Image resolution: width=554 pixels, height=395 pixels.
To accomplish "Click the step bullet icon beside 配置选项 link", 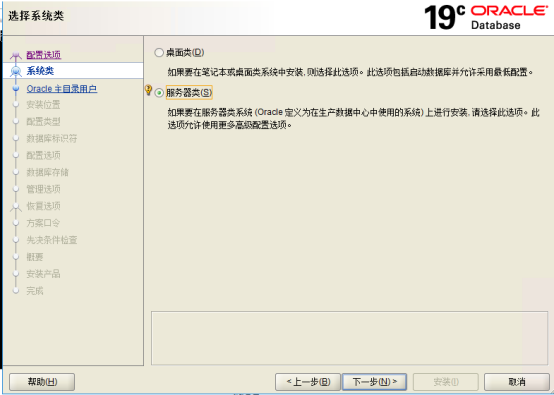I will pos(16,55).
